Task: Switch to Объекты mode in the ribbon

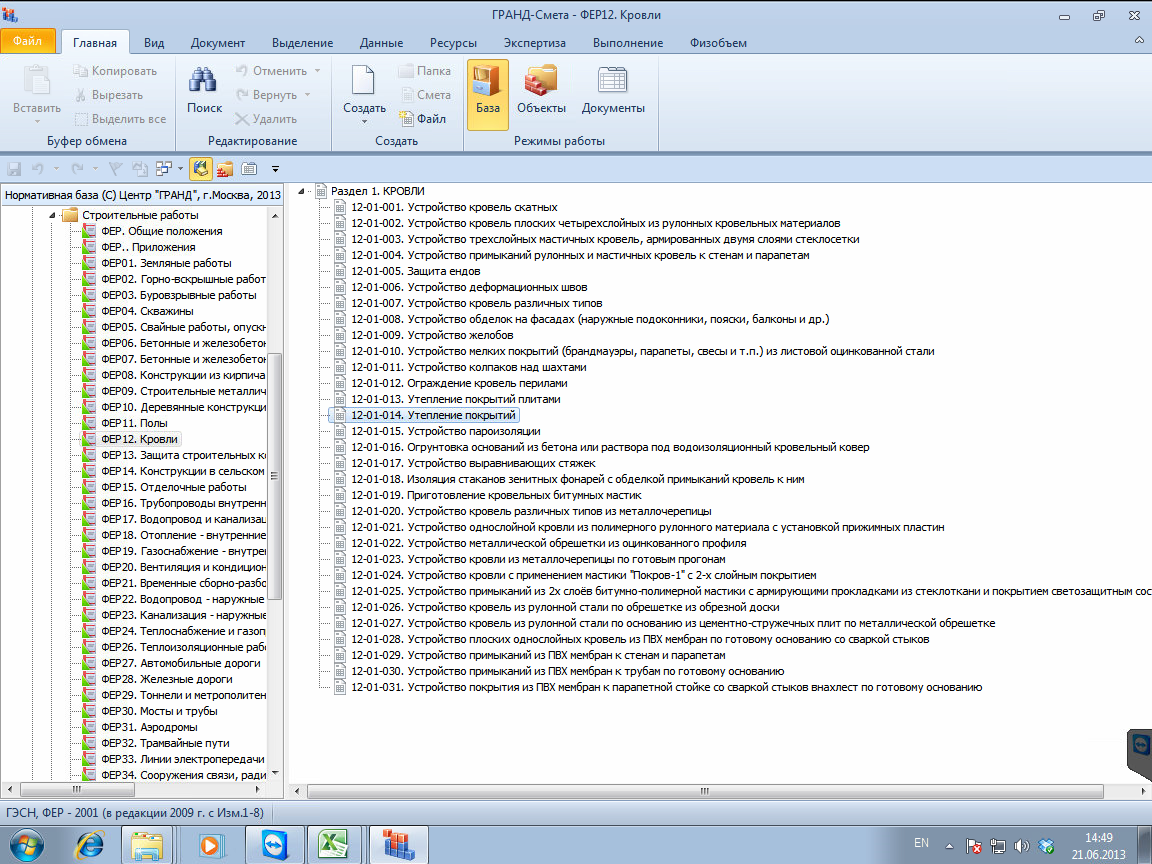Action: (541, 90)
